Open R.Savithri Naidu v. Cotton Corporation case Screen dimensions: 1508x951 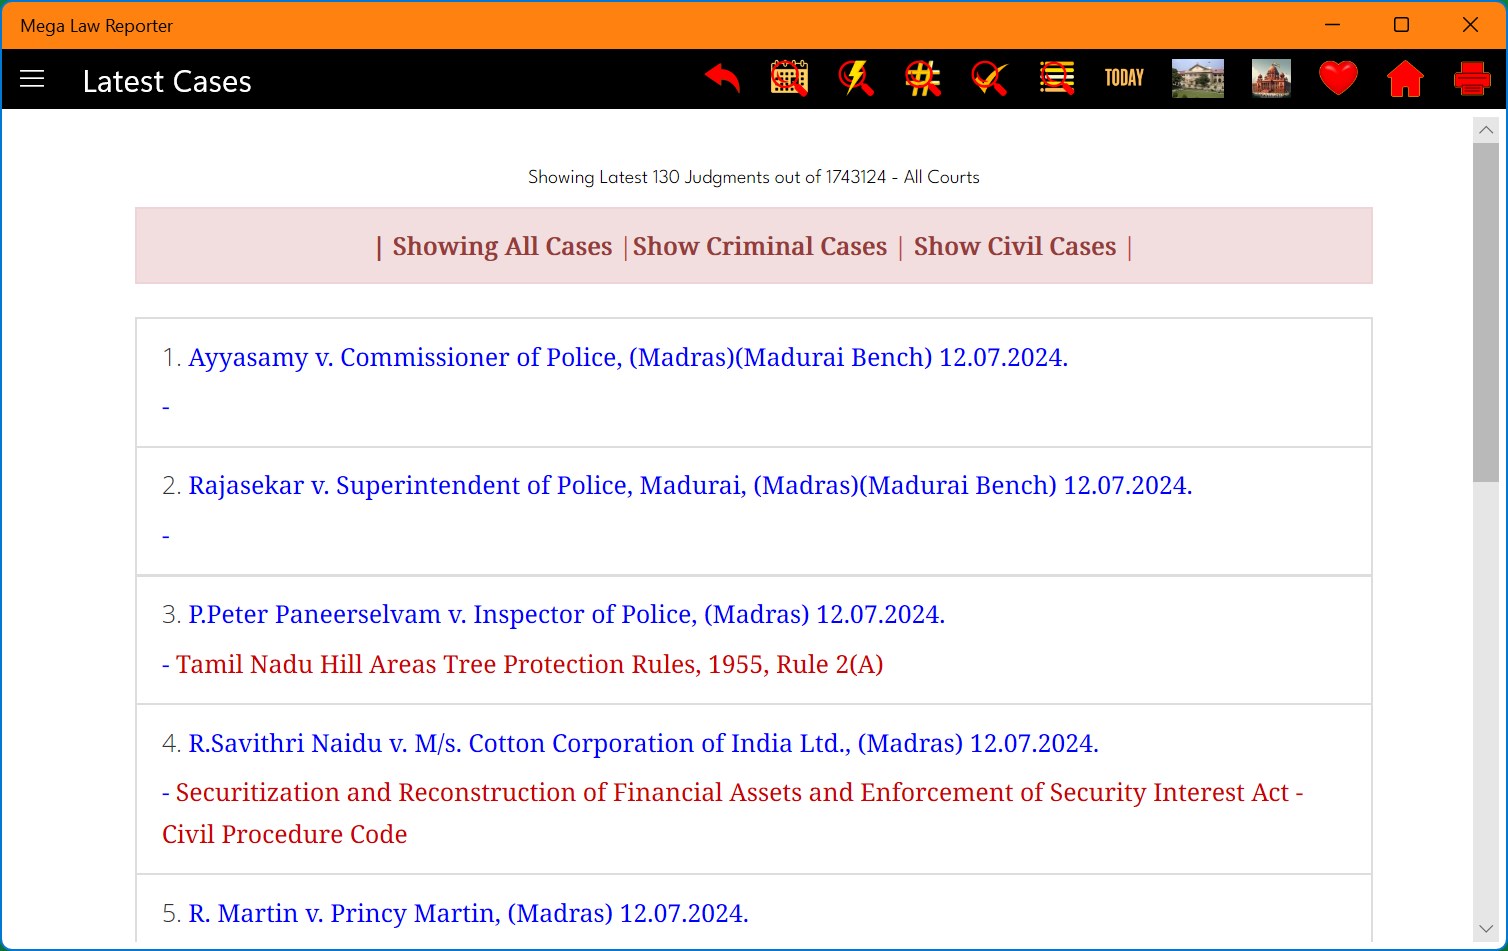click(x=644, y=744)
